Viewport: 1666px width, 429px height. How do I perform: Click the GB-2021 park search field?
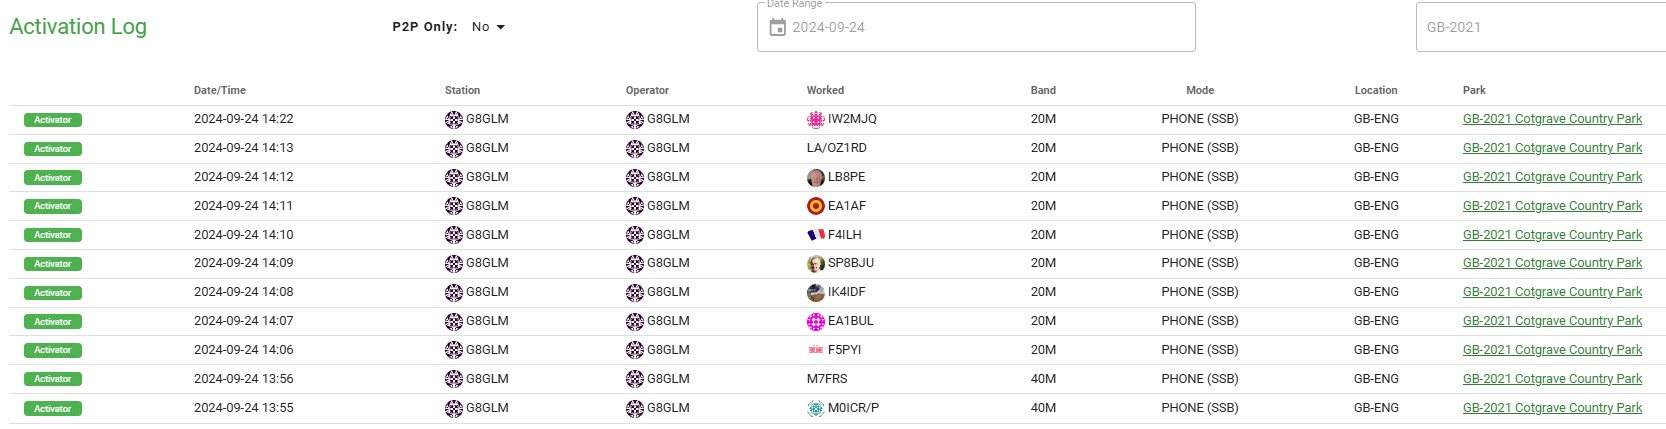1540,27
